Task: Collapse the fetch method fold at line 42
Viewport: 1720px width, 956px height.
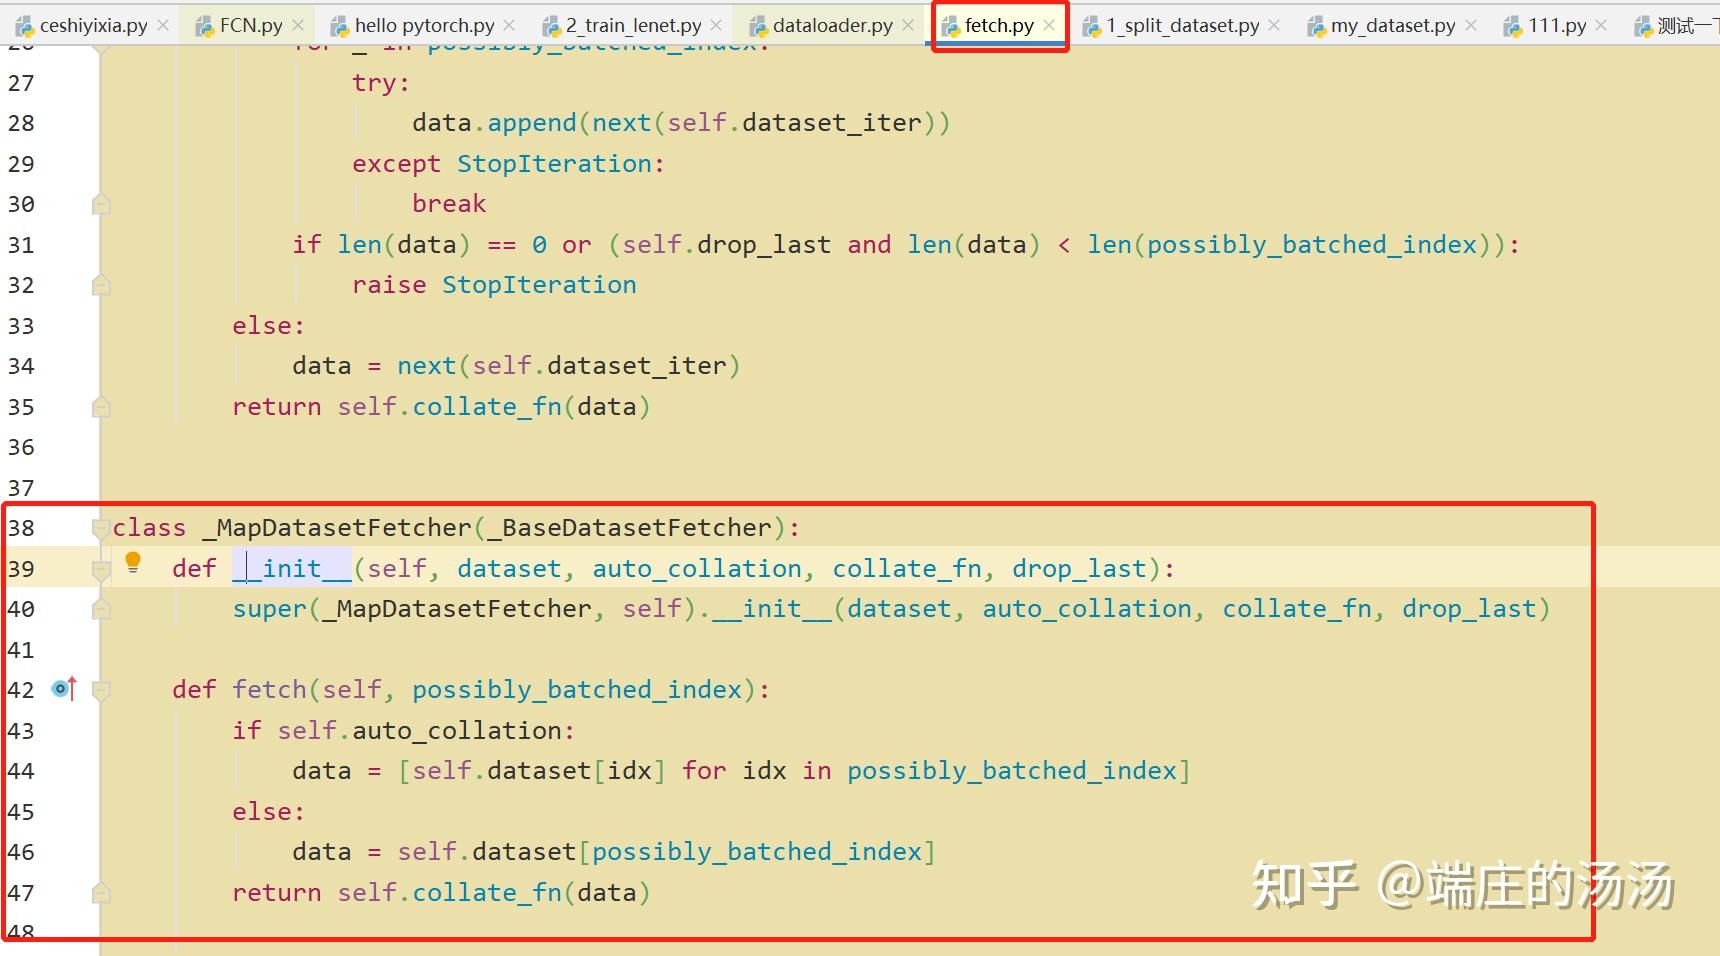Action: (x=99, y=688)
